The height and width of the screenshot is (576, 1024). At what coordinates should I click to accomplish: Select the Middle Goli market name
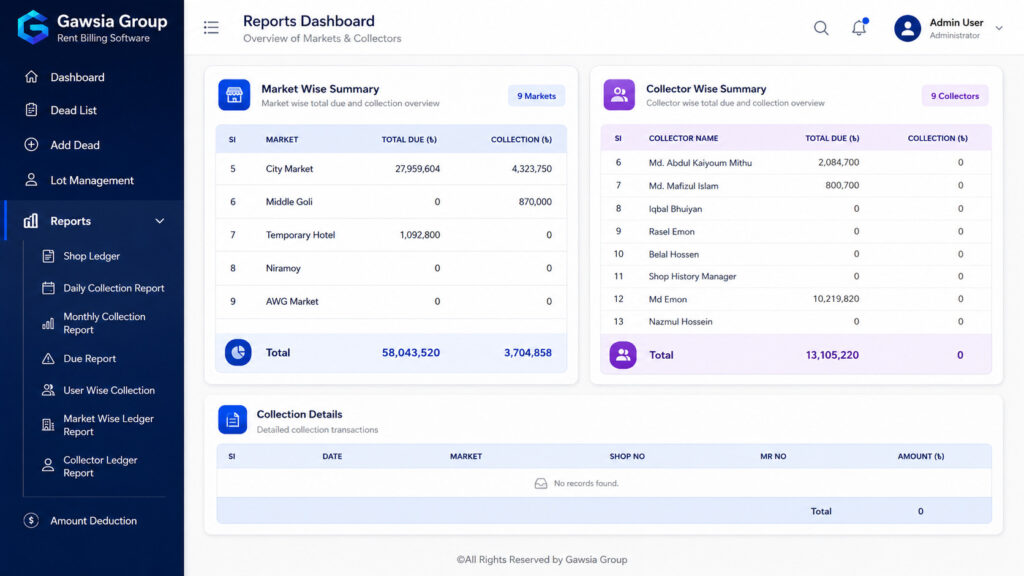289,202
